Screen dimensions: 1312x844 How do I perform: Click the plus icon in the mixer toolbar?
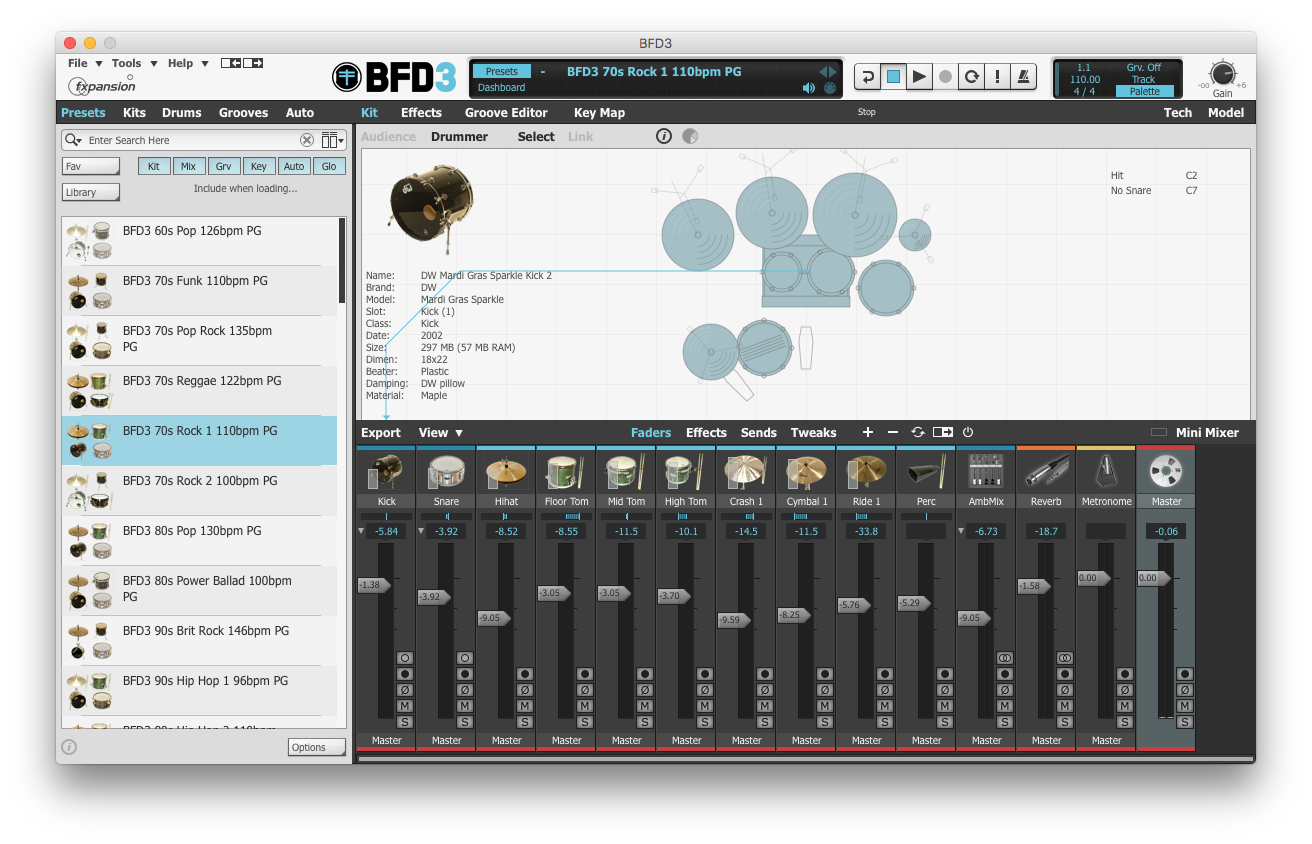867,432
